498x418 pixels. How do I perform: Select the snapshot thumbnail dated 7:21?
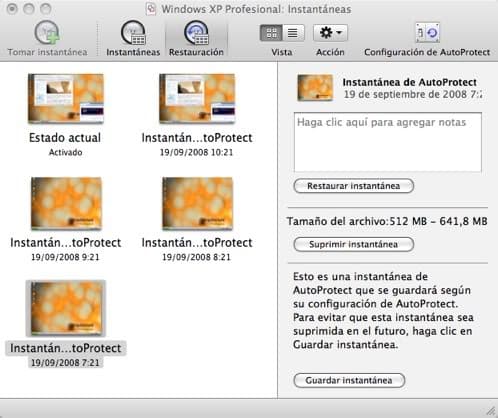[x=66, y=308]
